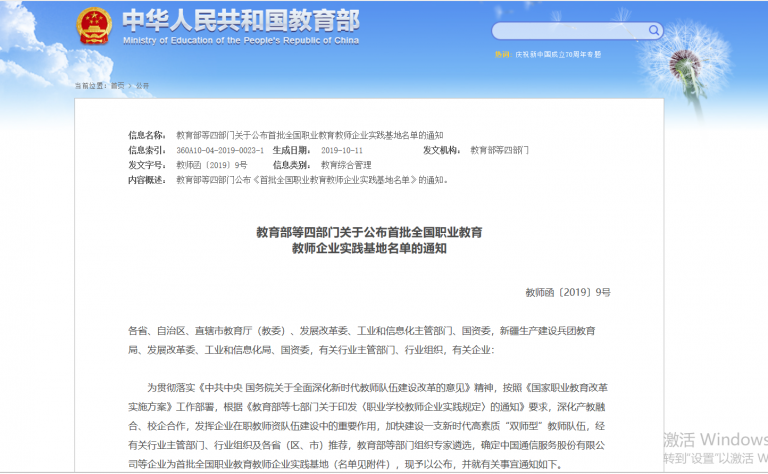The height and width of the screenshot is (474, 768).
Task: Go to 首页 in the breadcrumb
Action: pyautogui.click(x=117, y=86)
